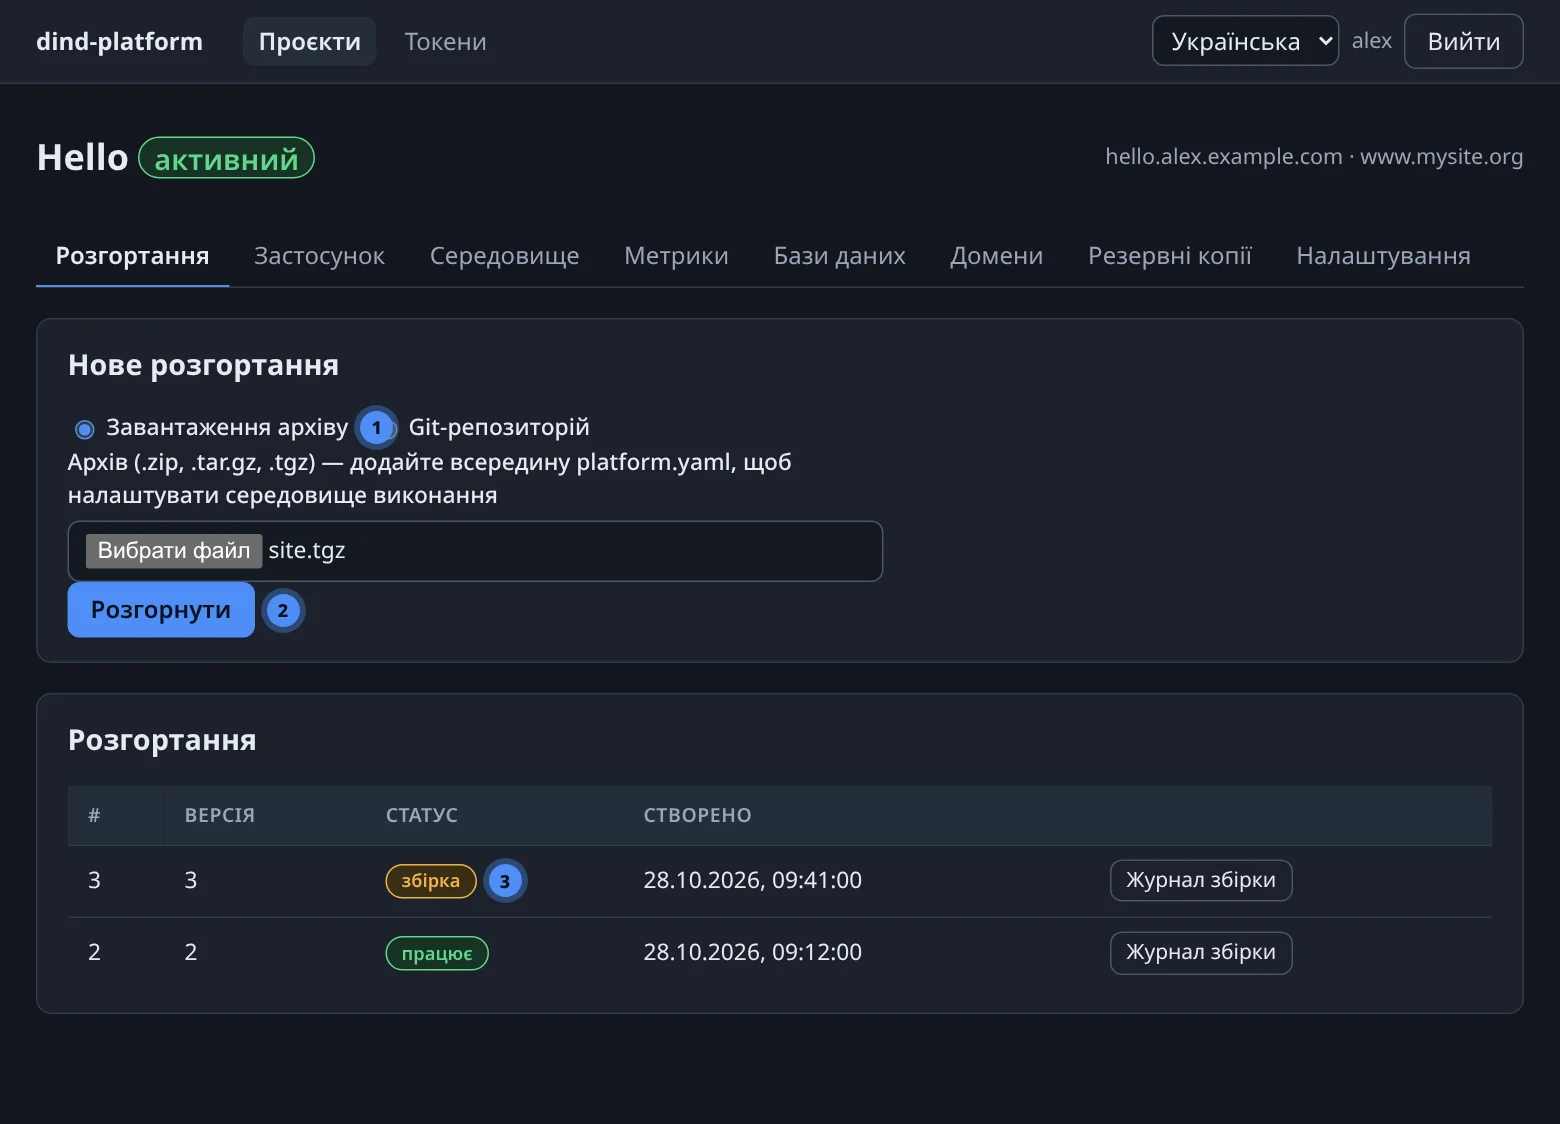Open Журнал збірки for deployment 3
This screenshot has height=1124, width=1560.
[1200, 880]
